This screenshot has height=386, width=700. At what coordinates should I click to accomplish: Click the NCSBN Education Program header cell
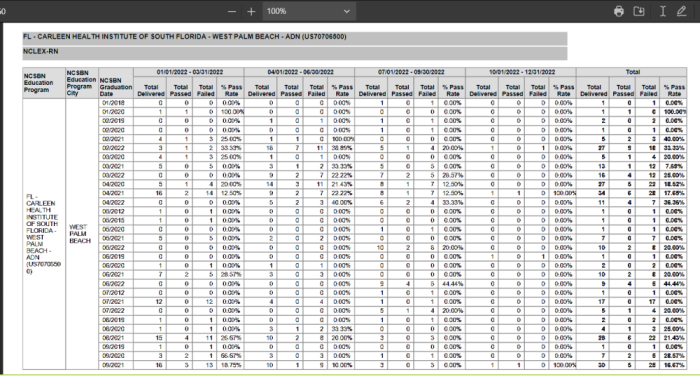click(x=44, y=83)
